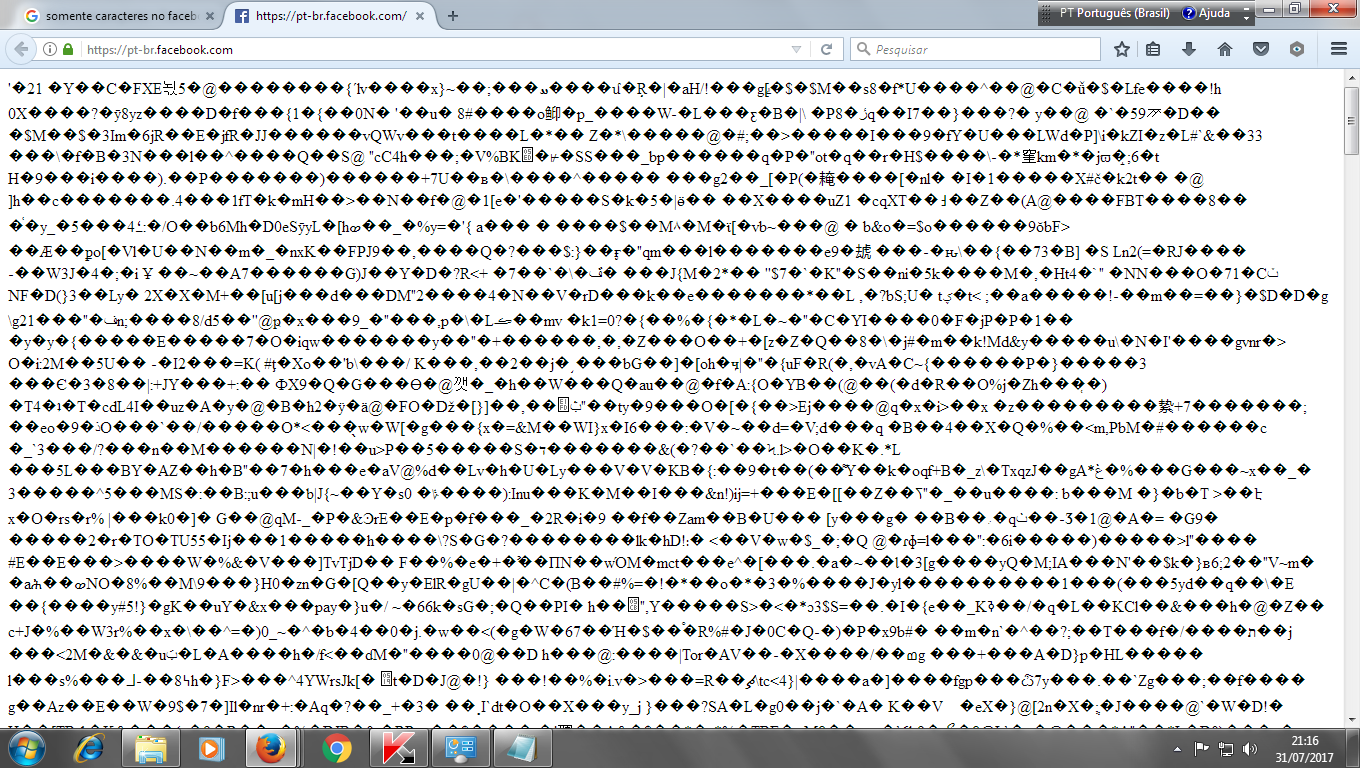Launch Google Chrome from taskbar
This screenshot has height=768, width=1360.
click(x=335, y=748)
